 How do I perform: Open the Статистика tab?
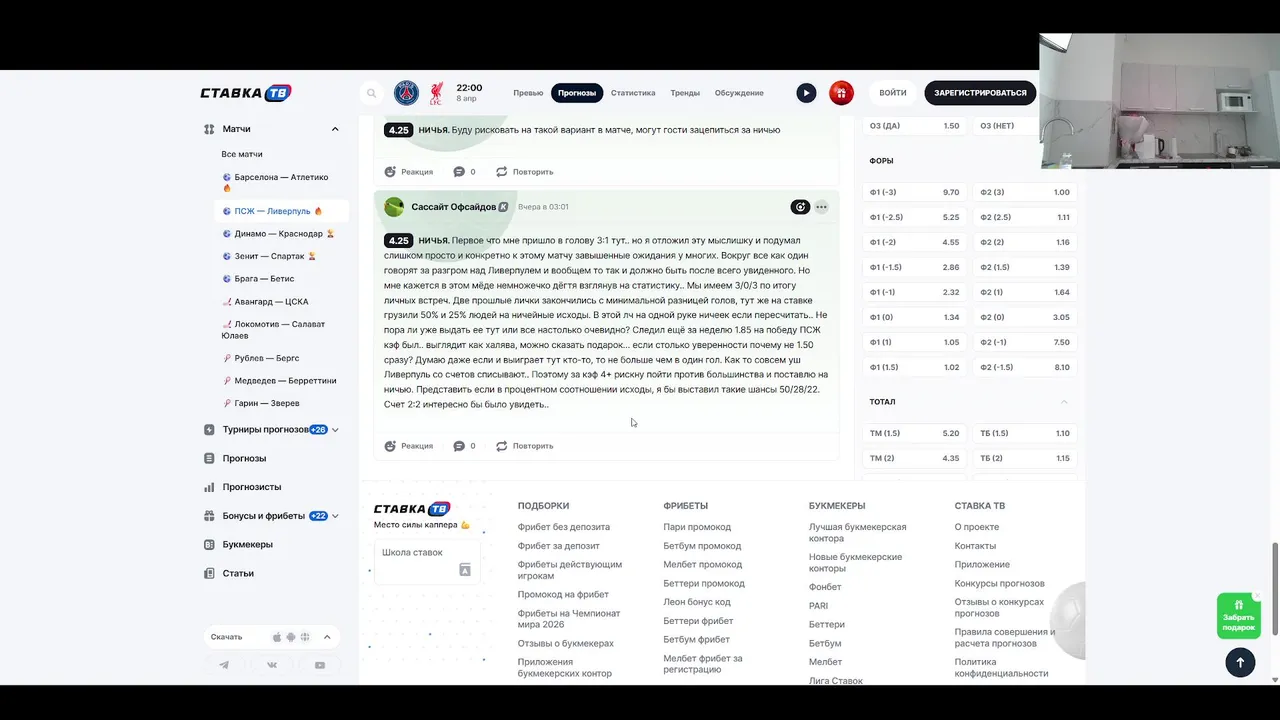633,93
